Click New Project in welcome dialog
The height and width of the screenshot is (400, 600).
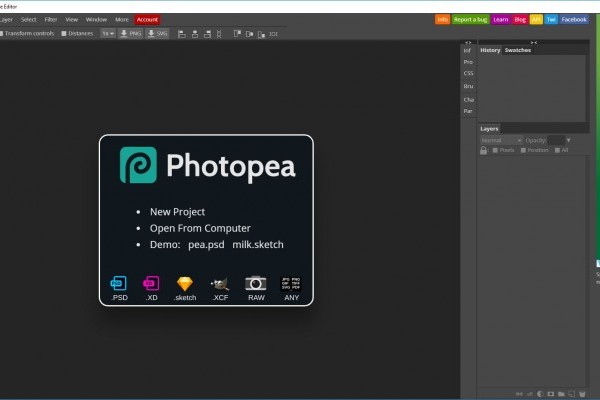(177, 212)
